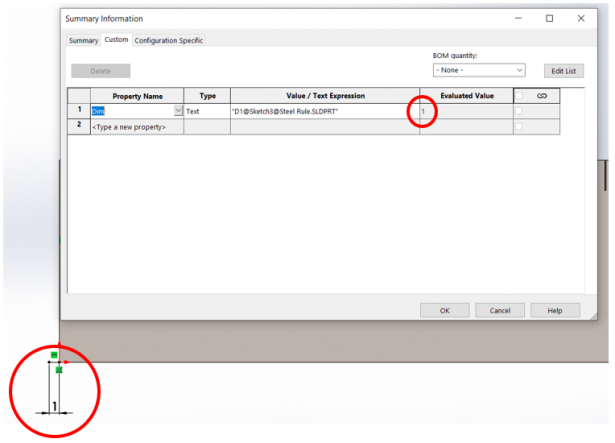Open the Type cell showing Text
615x443 pixels.
207,111
